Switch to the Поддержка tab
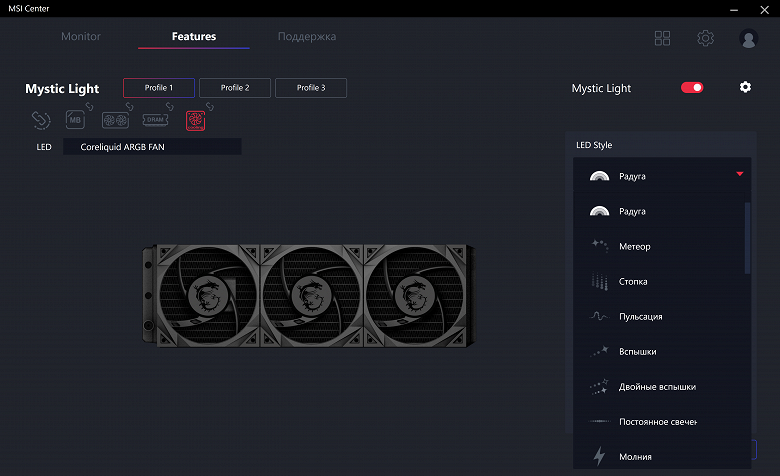This screenshot has height=476, width=780. (307, 36)
